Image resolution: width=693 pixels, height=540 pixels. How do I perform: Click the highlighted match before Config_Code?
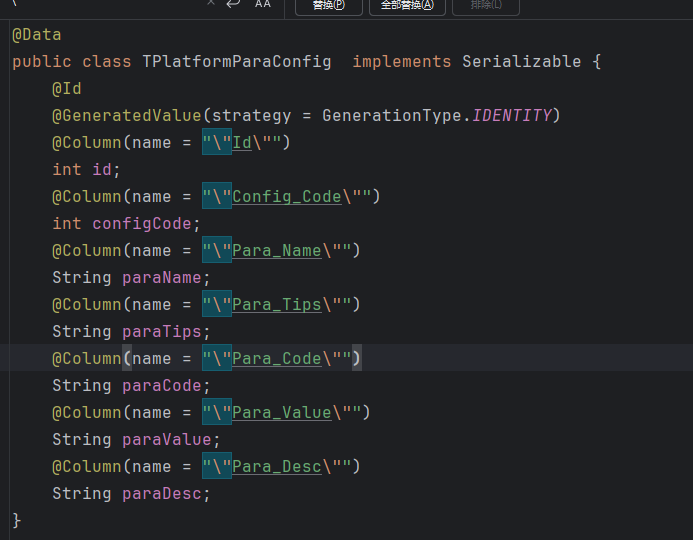pyautogui.click(x=217, y=196)
